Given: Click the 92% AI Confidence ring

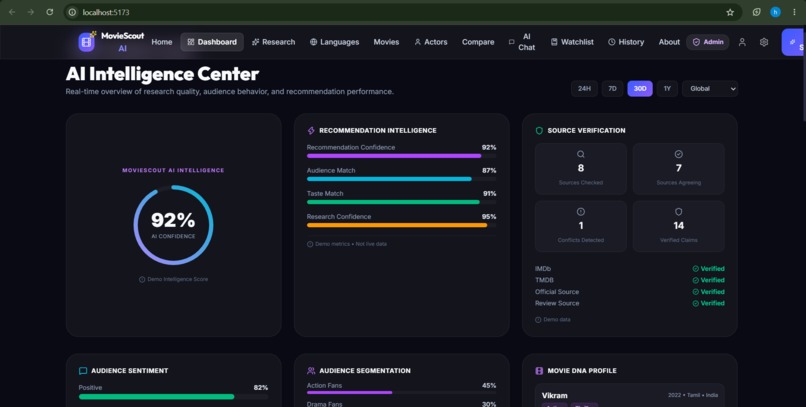Looking at the screenshot, I should pos(173,225).
